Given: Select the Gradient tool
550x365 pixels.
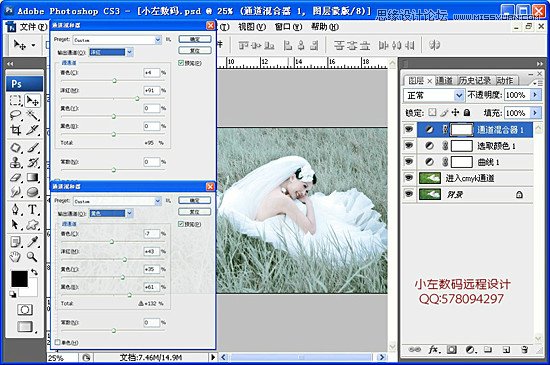Looking at the screenshot, I should [x=32, y=177].
